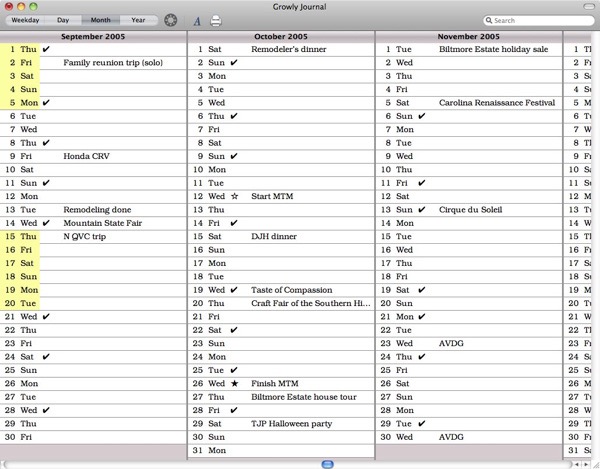This screenshot has height=469, width=600.
Task: Open the gear settings icon in toolbar
Action: [x=171, y=20]
